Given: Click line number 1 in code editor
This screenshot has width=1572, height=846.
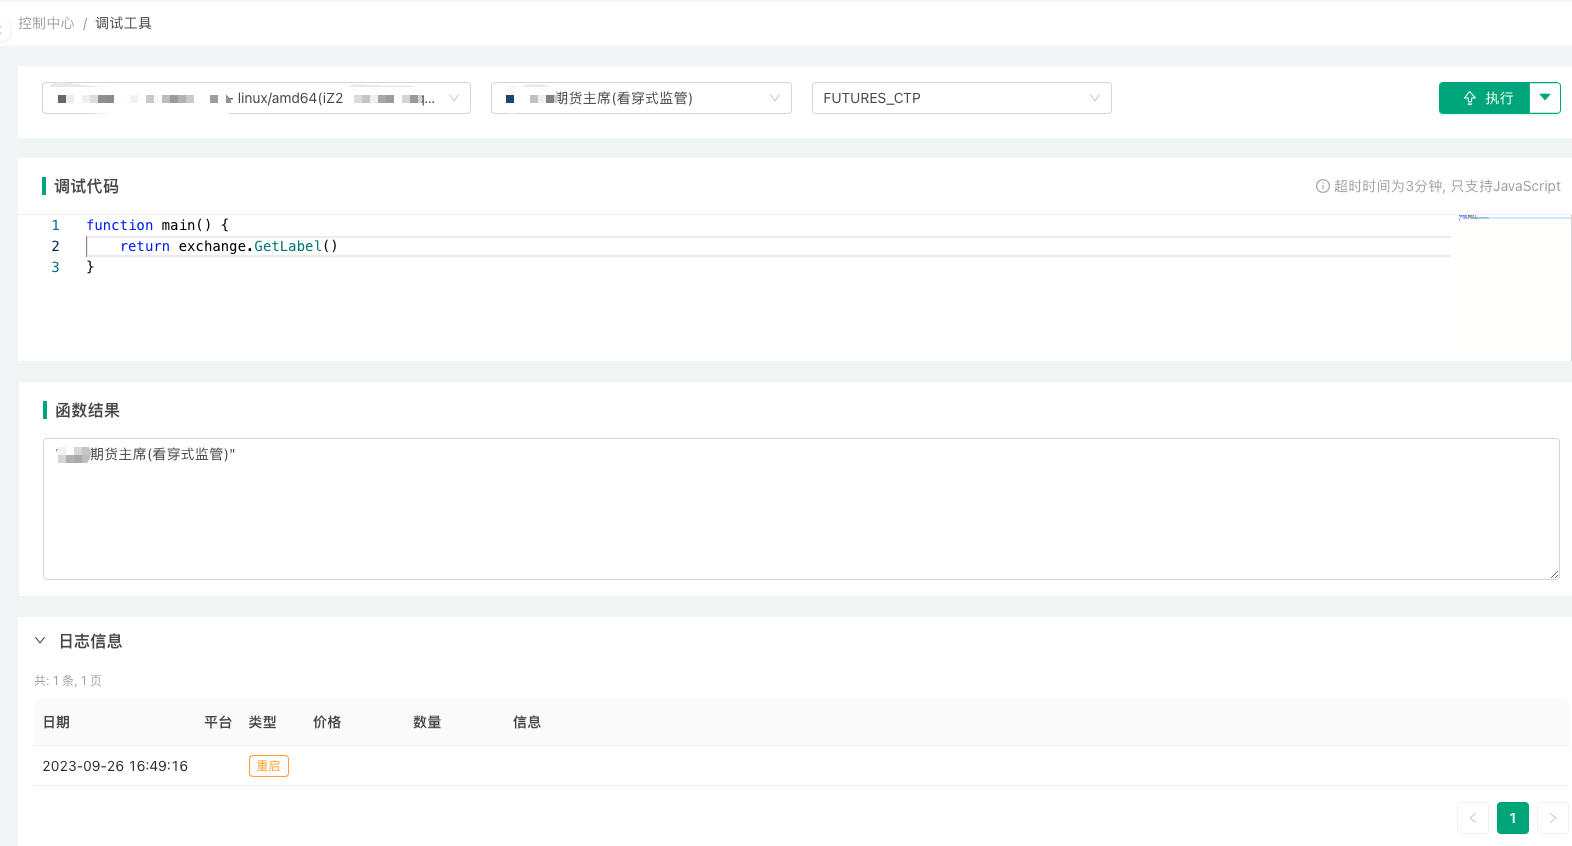Looking at the screenshot, I should [55, 225].
